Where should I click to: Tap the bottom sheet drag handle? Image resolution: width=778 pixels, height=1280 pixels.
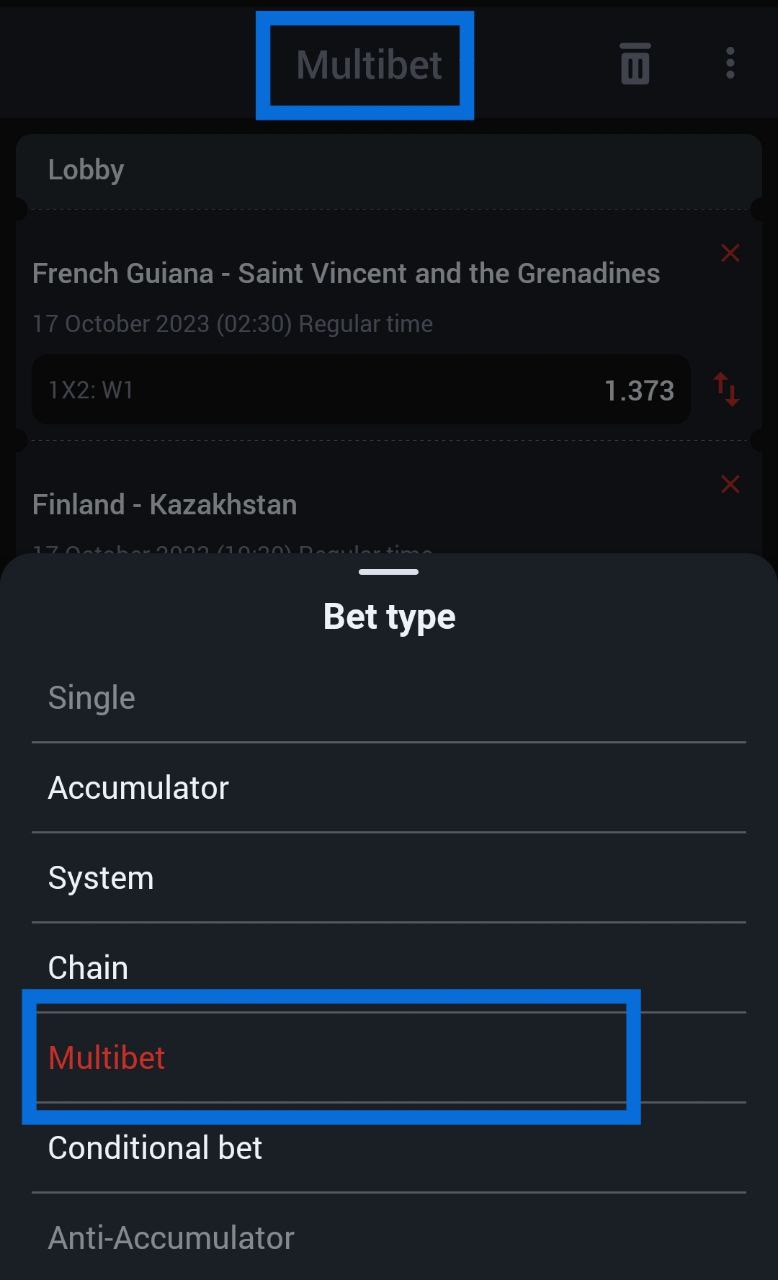(x=389, y=572)
